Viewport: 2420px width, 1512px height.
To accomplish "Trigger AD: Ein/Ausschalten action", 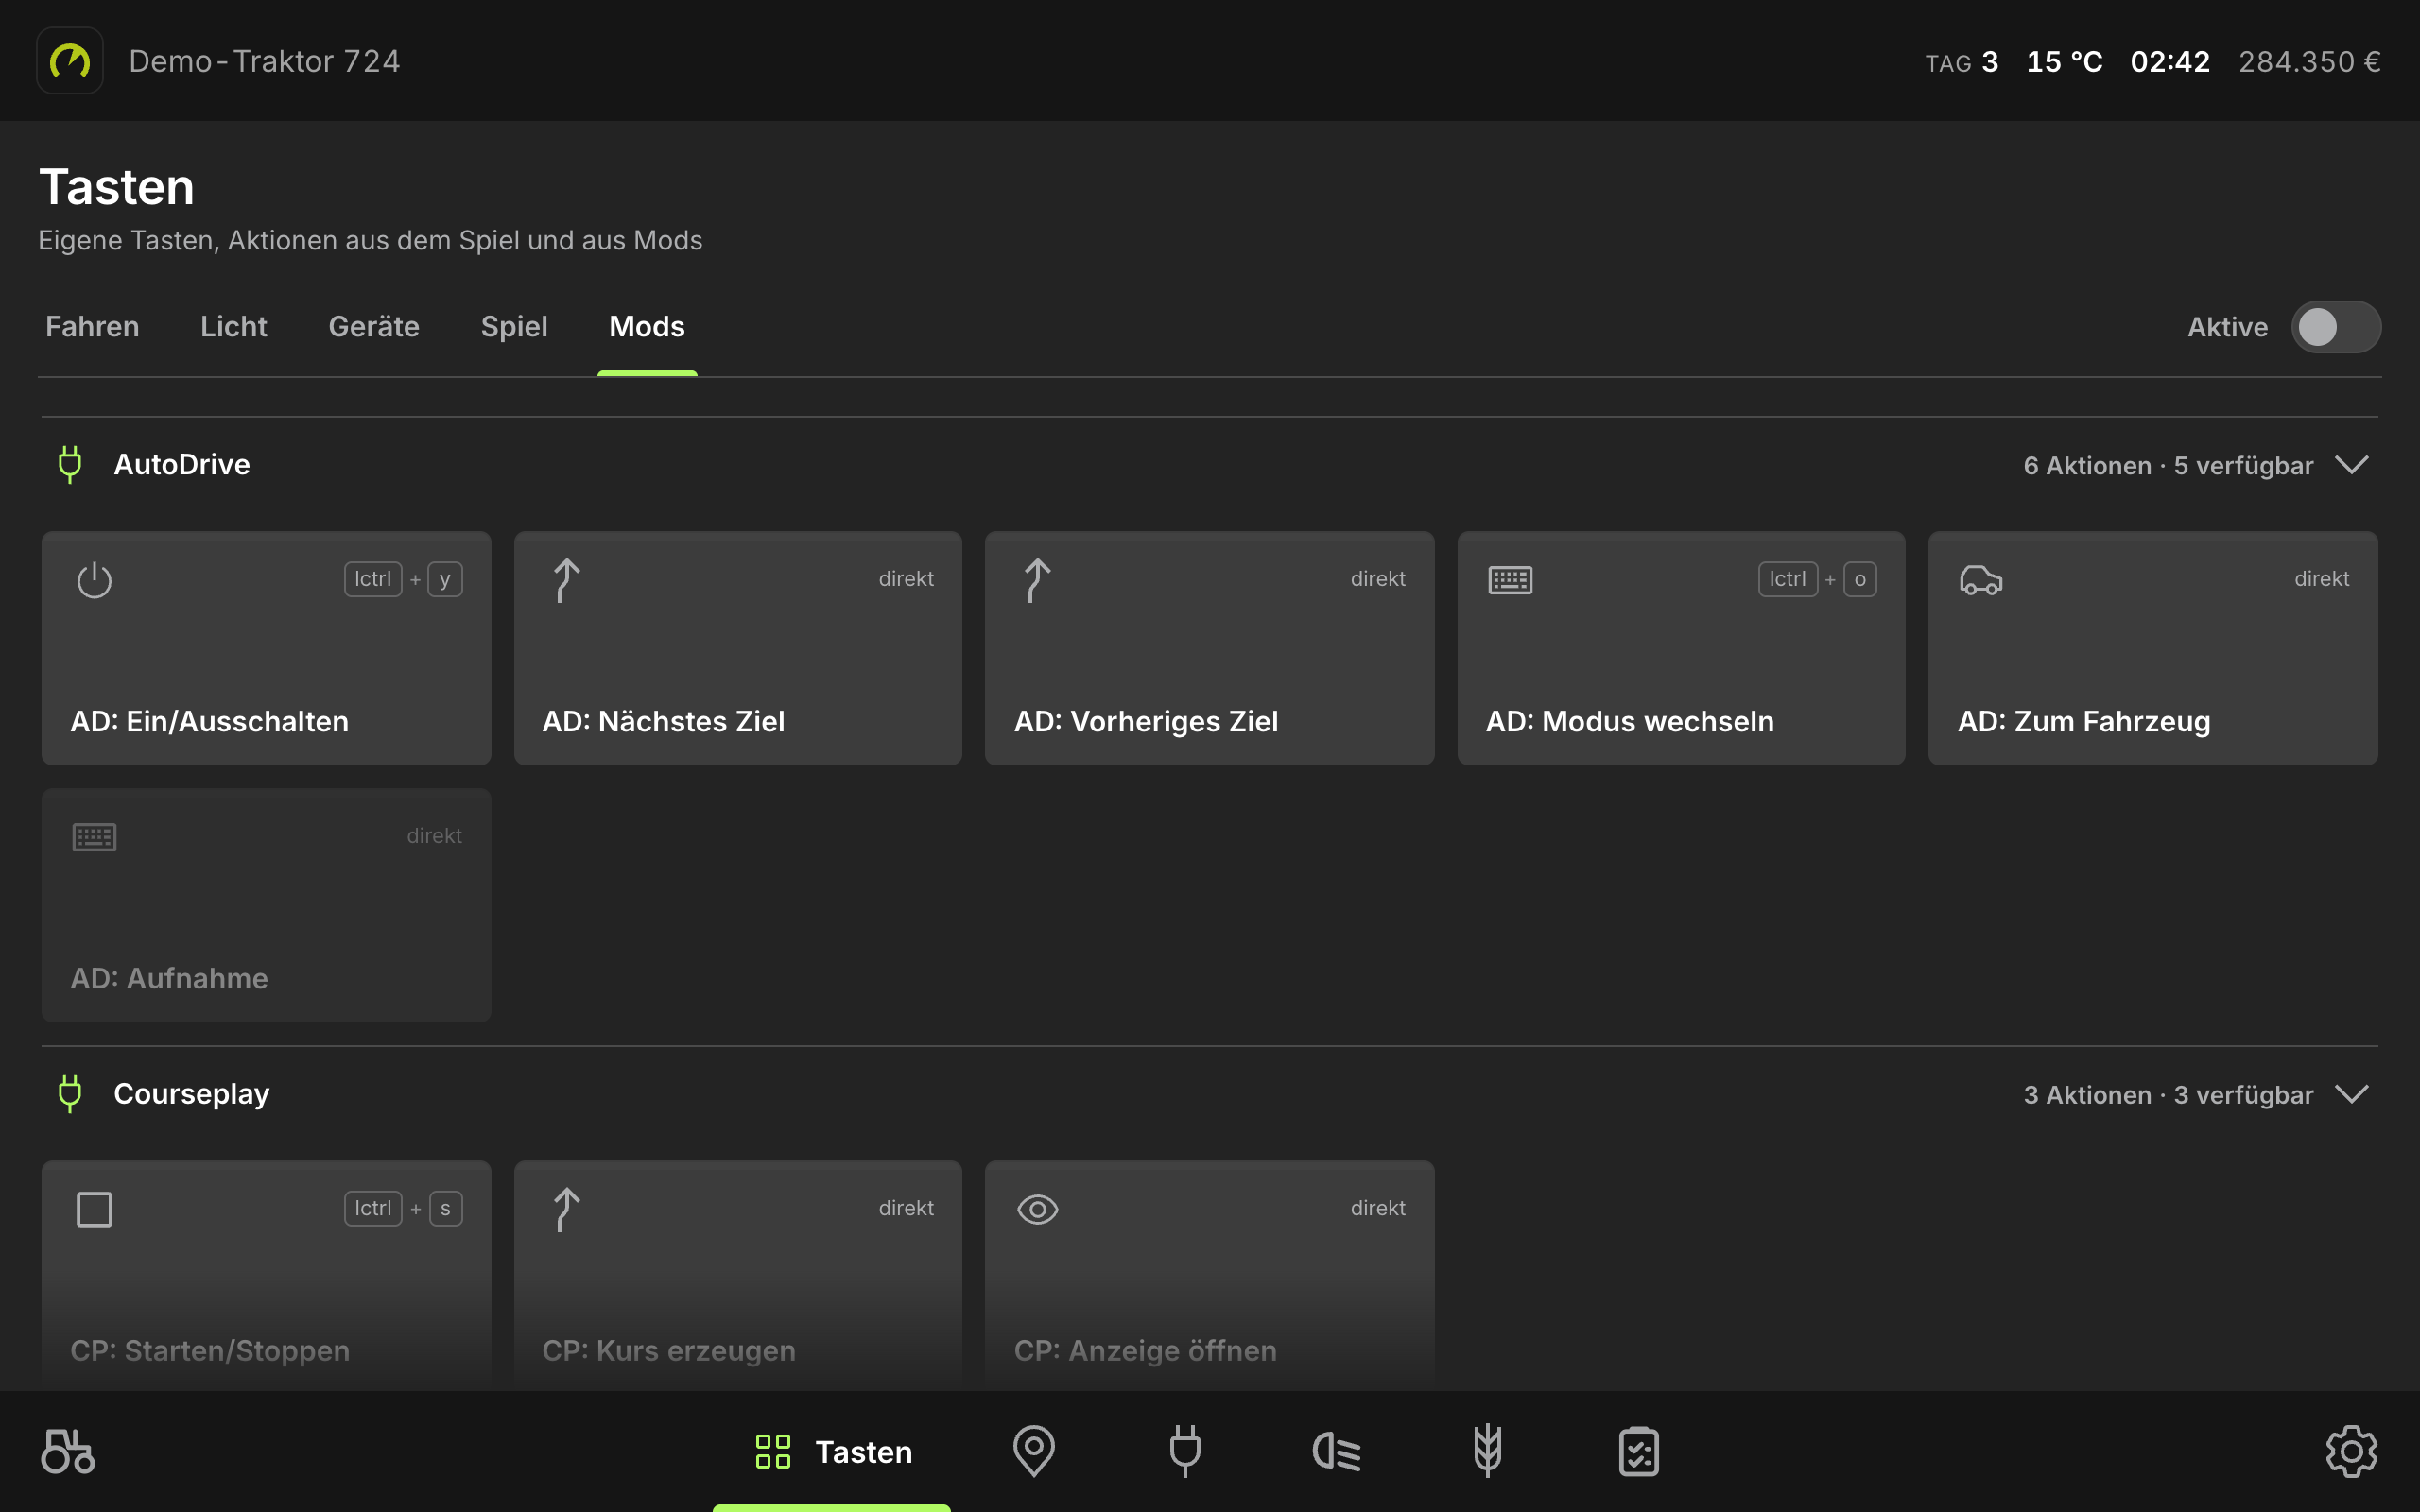I will (266, 648).
